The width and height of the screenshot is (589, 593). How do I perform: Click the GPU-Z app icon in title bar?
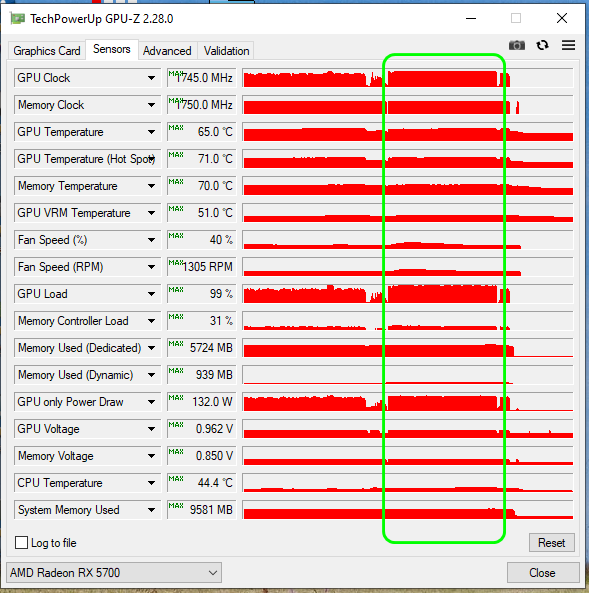[17, 18]
